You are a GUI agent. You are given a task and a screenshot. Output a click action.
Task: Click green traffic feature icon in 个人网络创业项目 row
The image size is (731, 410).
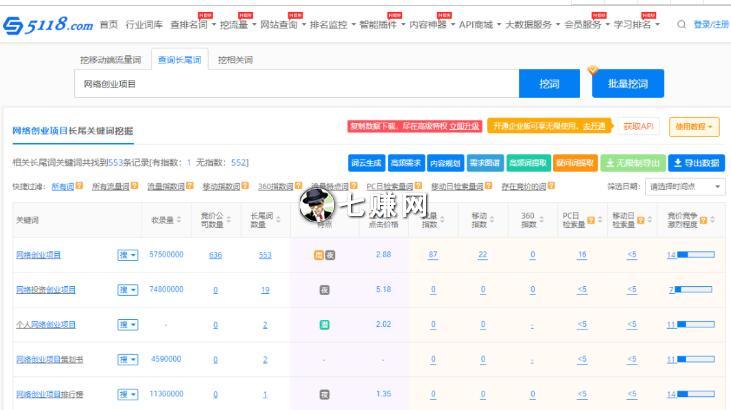point(324,325)
